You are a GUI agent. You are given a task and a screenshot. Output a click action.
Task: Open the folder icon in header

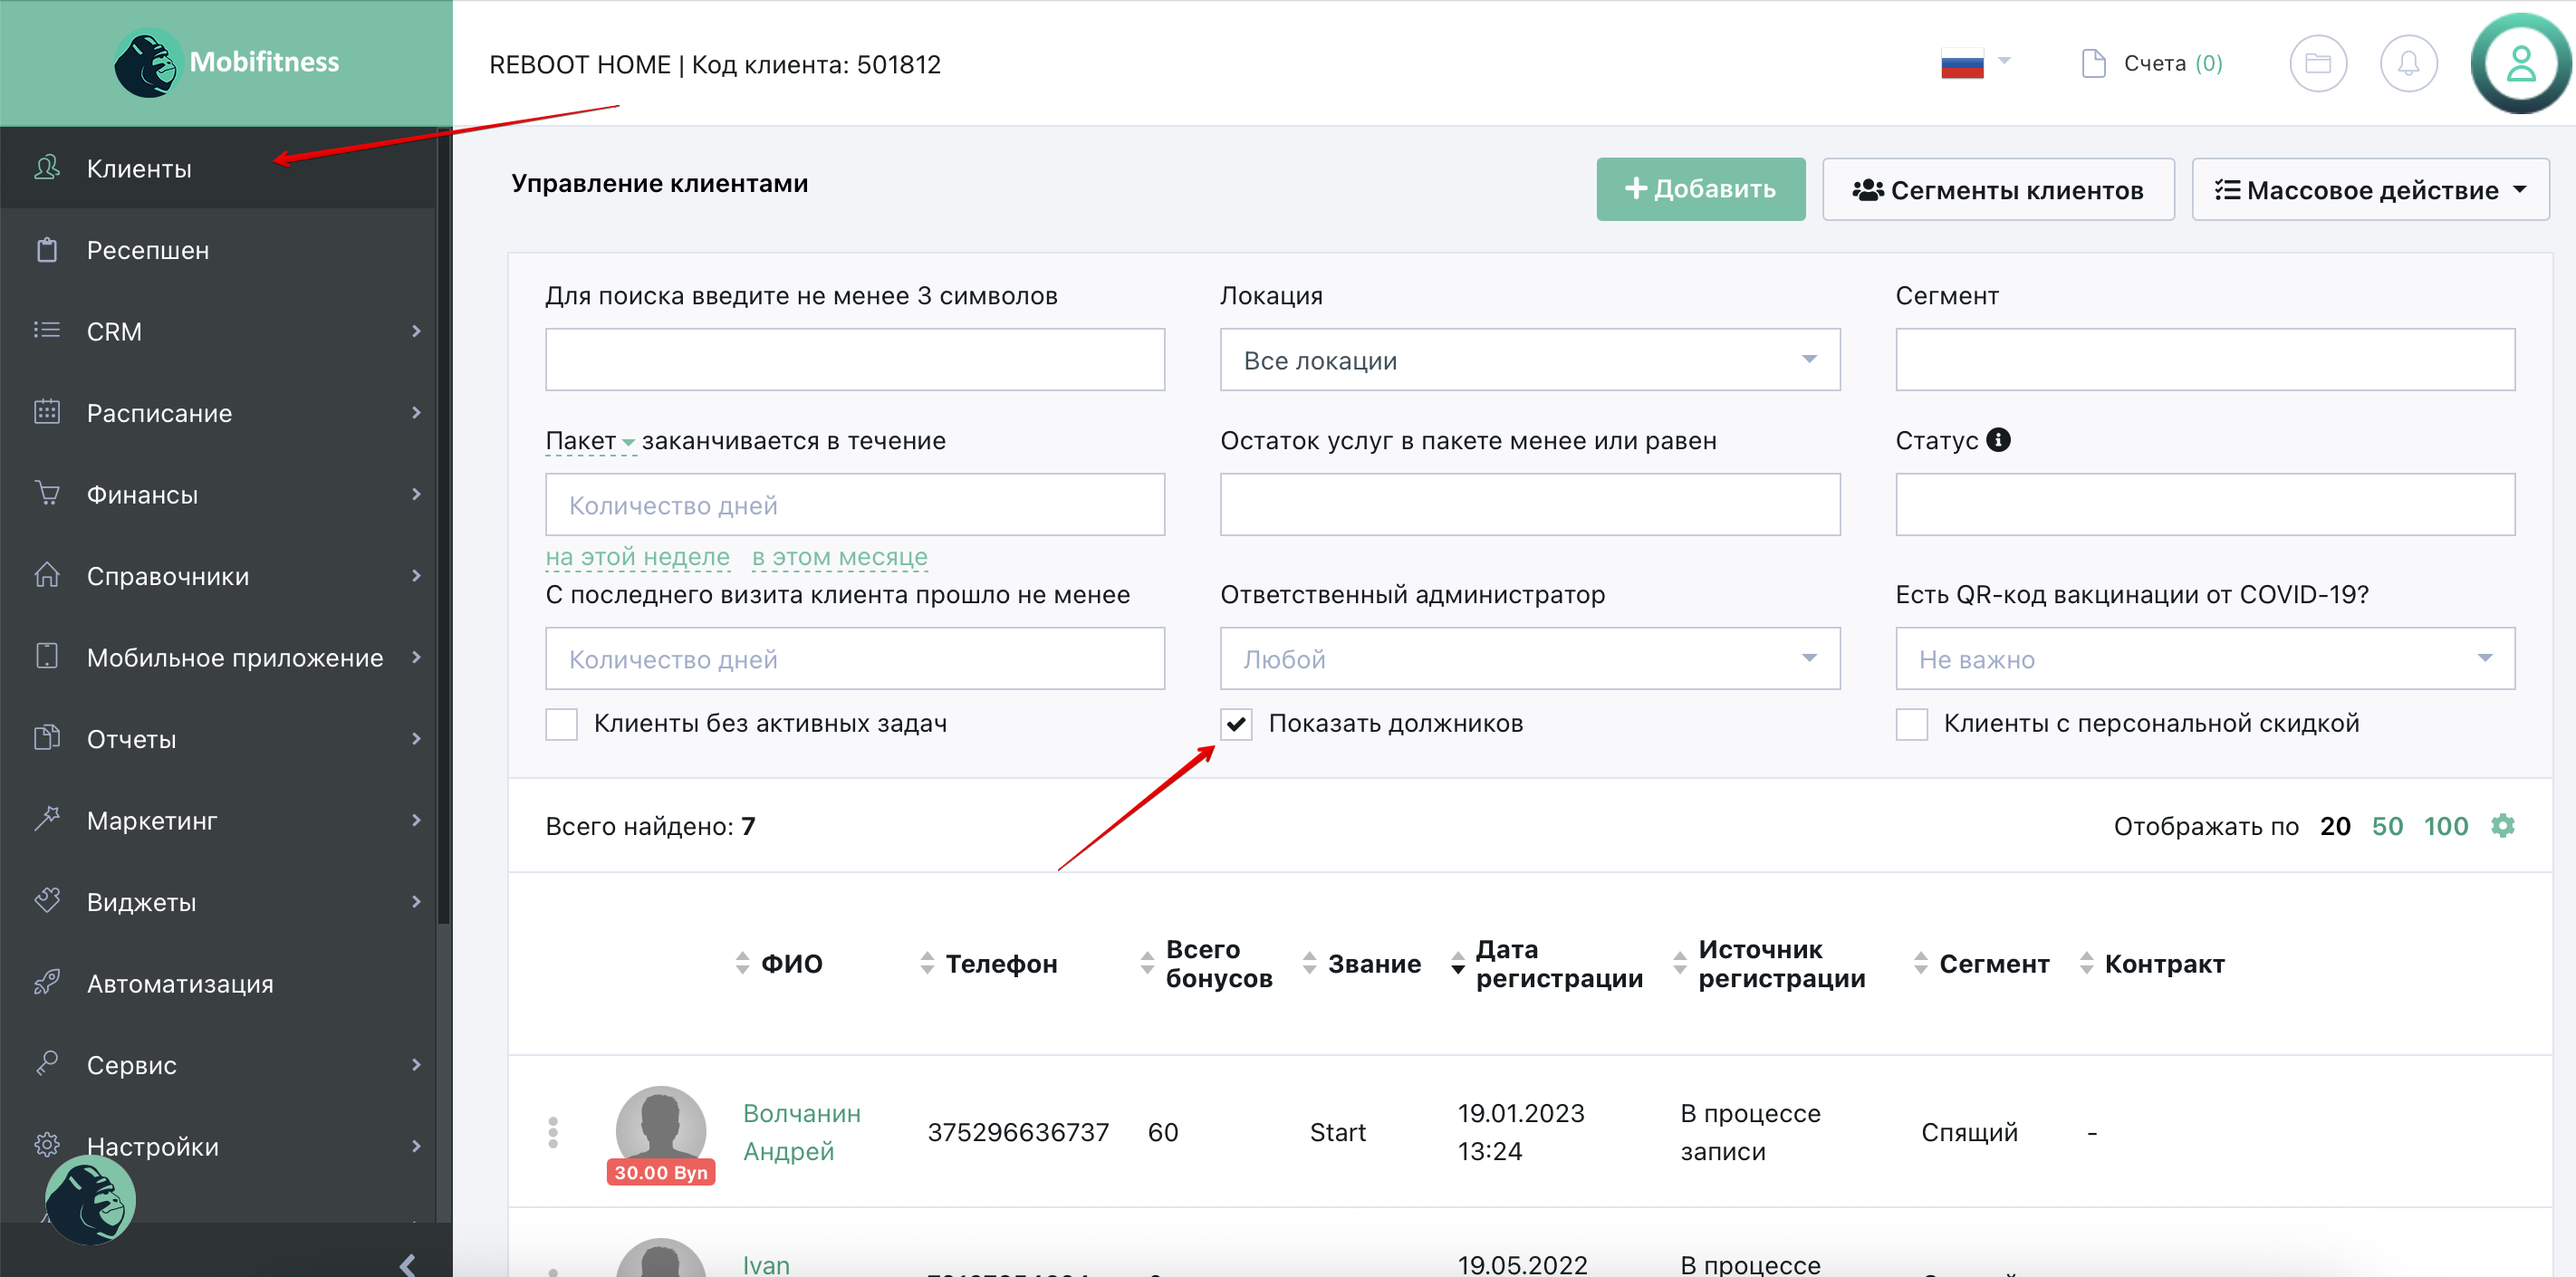2317,64
